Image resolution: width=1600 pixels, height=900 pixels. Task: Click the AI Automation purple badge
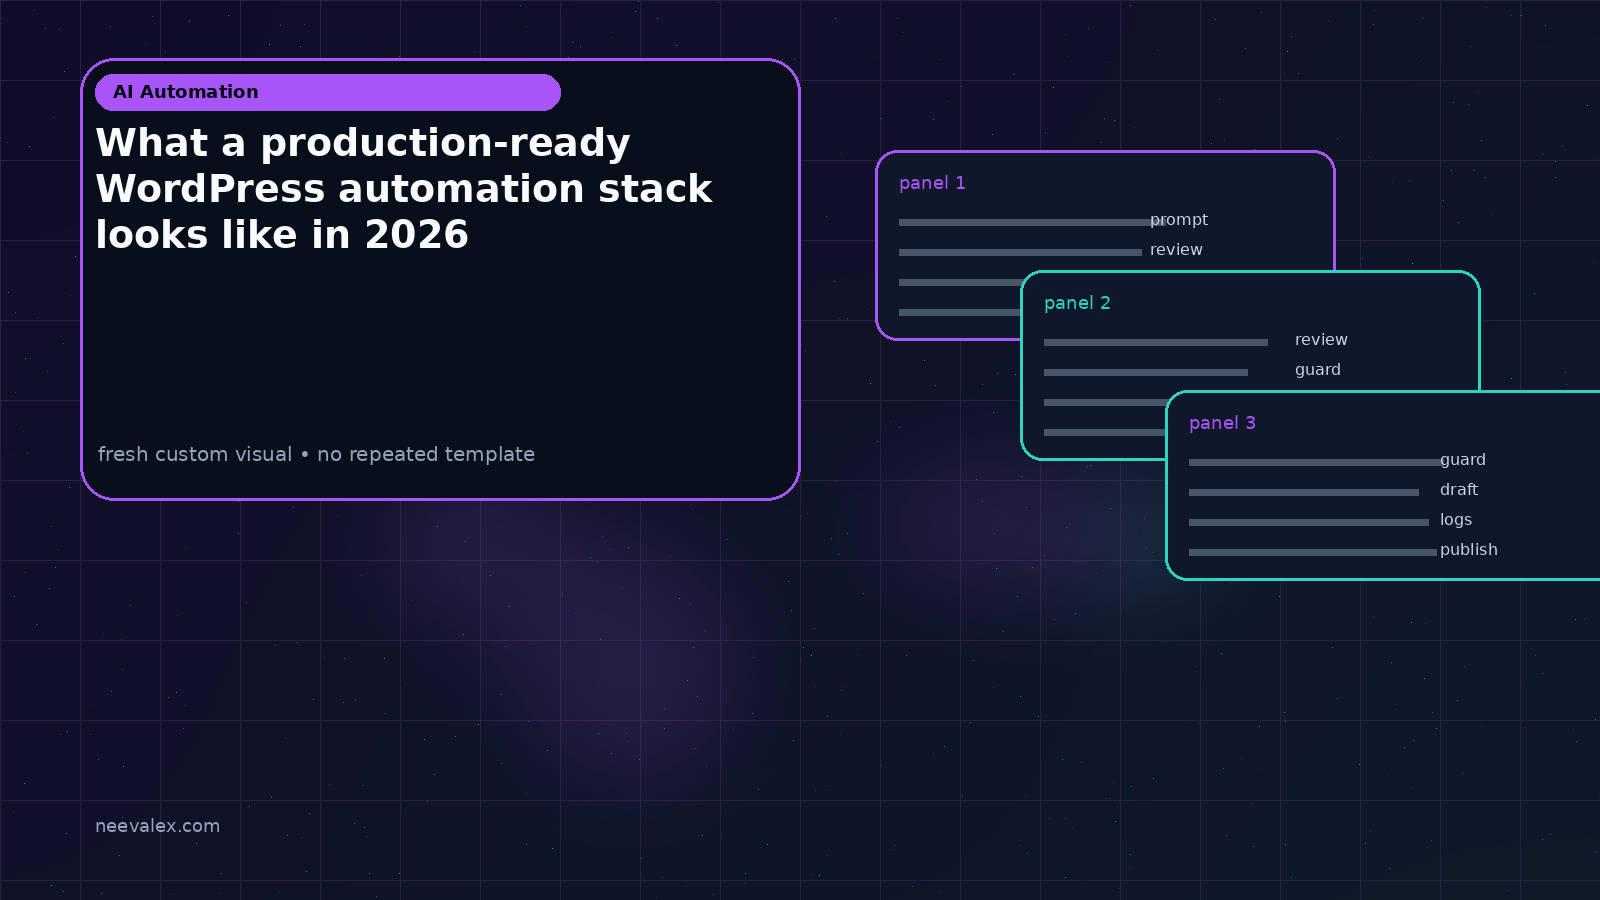coord(328,92)
